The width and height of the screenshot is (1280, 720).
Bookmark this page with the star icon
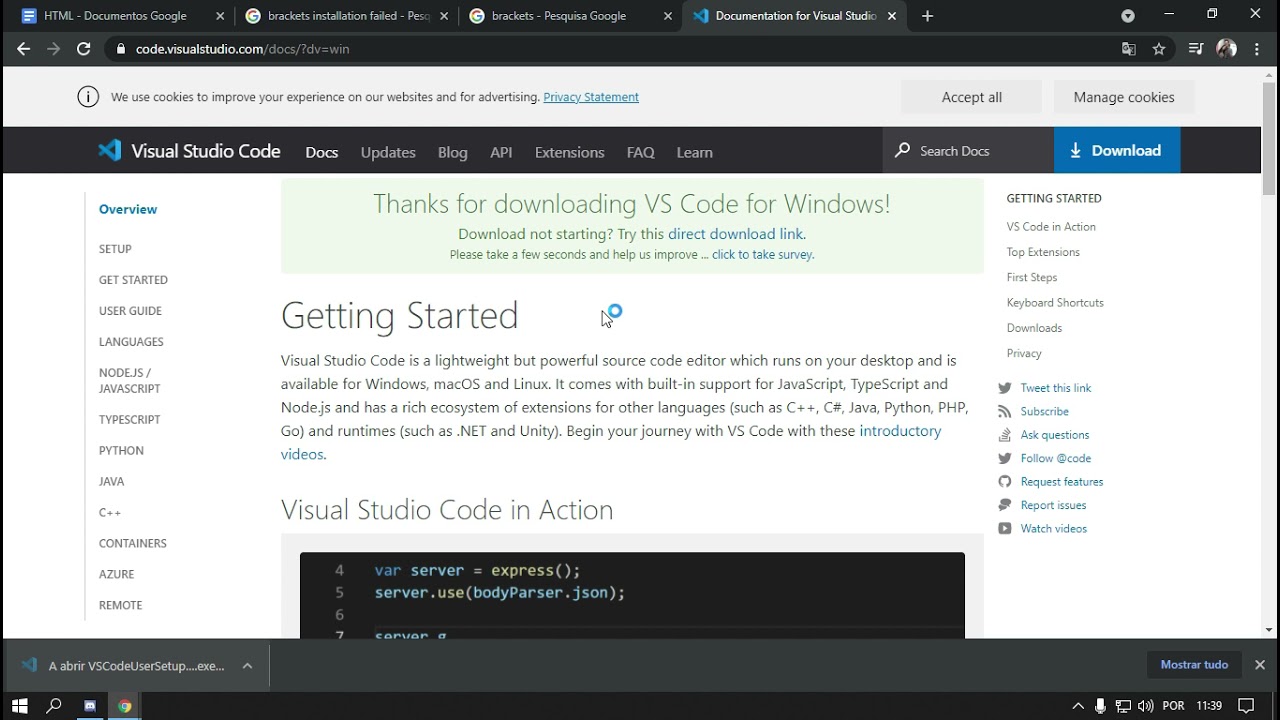coord(1159,48)
